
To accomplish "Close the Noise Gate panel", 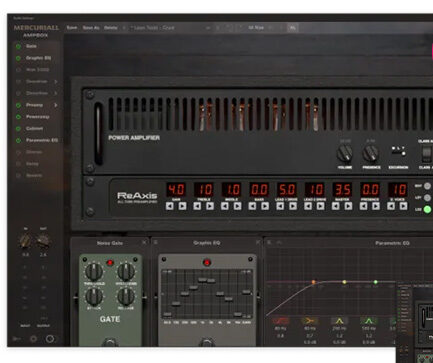I will click(144, 243).
